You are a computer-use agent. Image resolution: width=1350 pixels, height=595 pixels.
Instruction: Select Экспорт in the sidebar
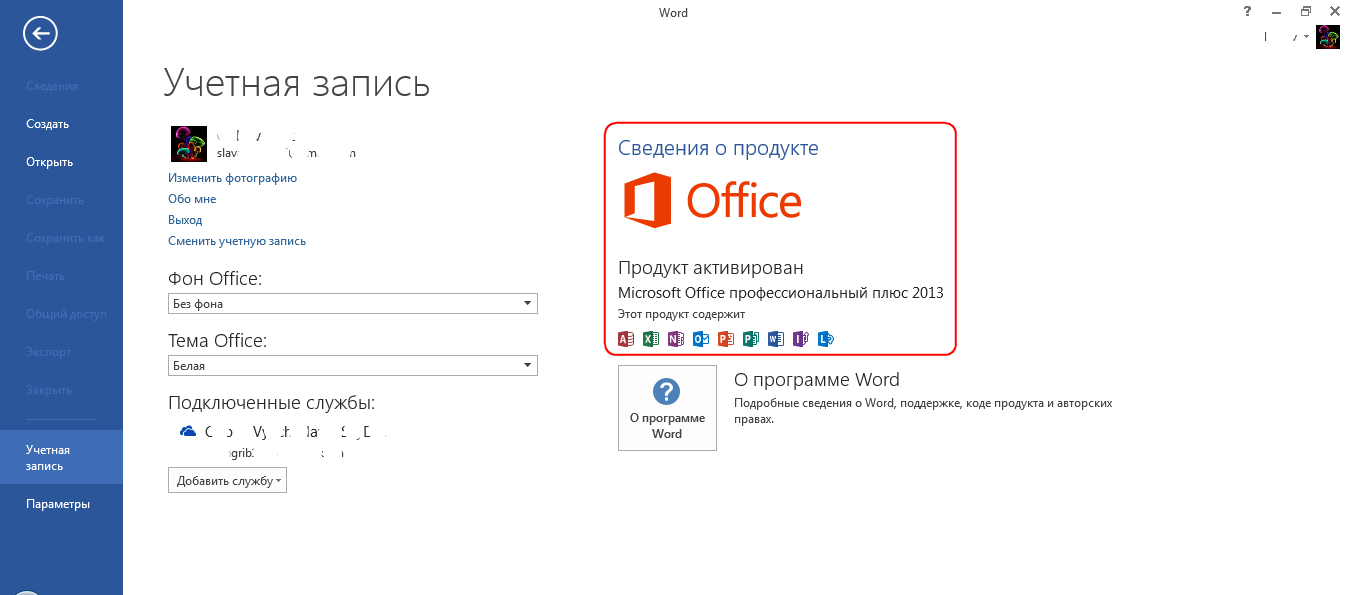tap(49, 352)
